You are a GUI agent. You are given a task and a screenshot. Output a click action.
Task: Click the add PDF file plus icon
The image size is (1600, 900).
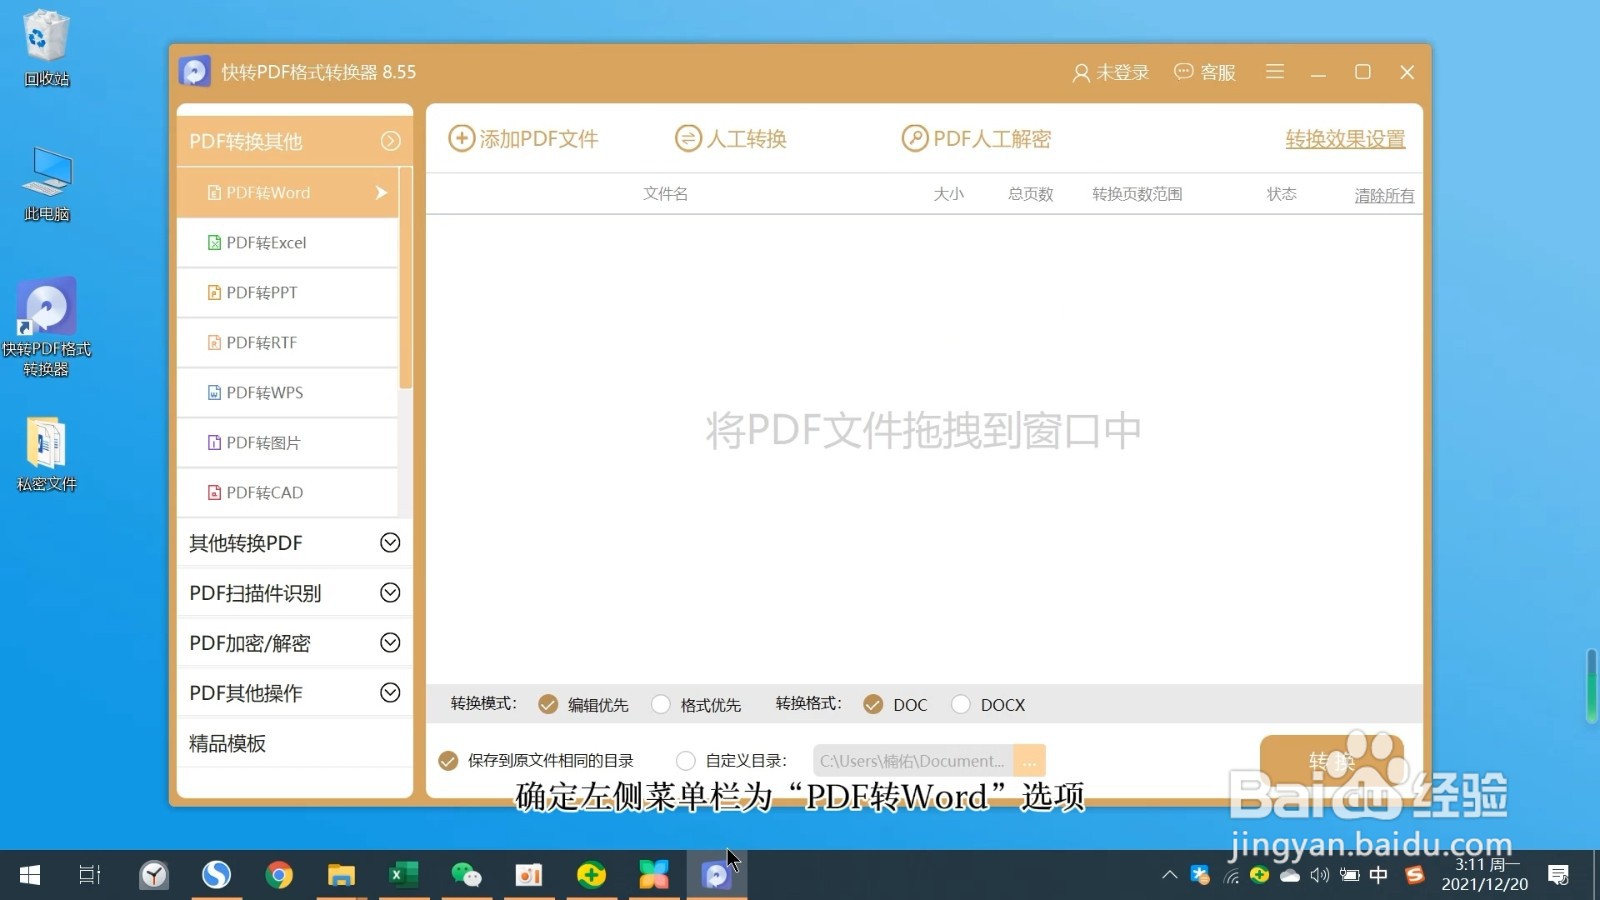[461, 138]
